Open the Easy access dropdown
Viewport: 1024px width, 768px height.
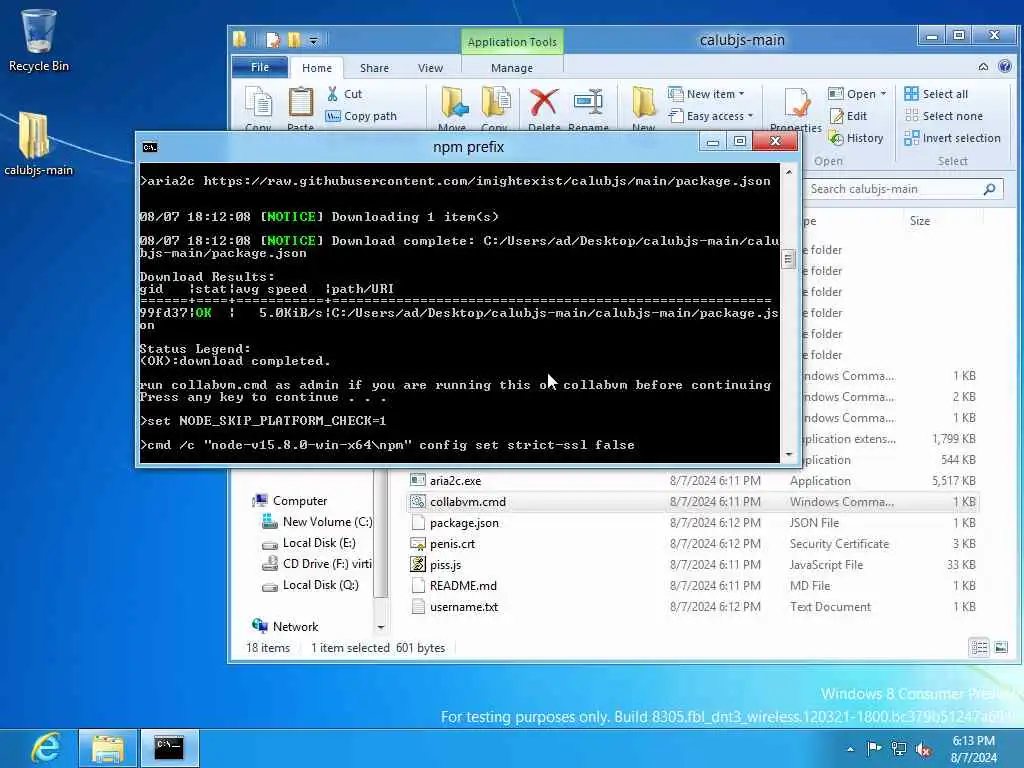point(711,116)
